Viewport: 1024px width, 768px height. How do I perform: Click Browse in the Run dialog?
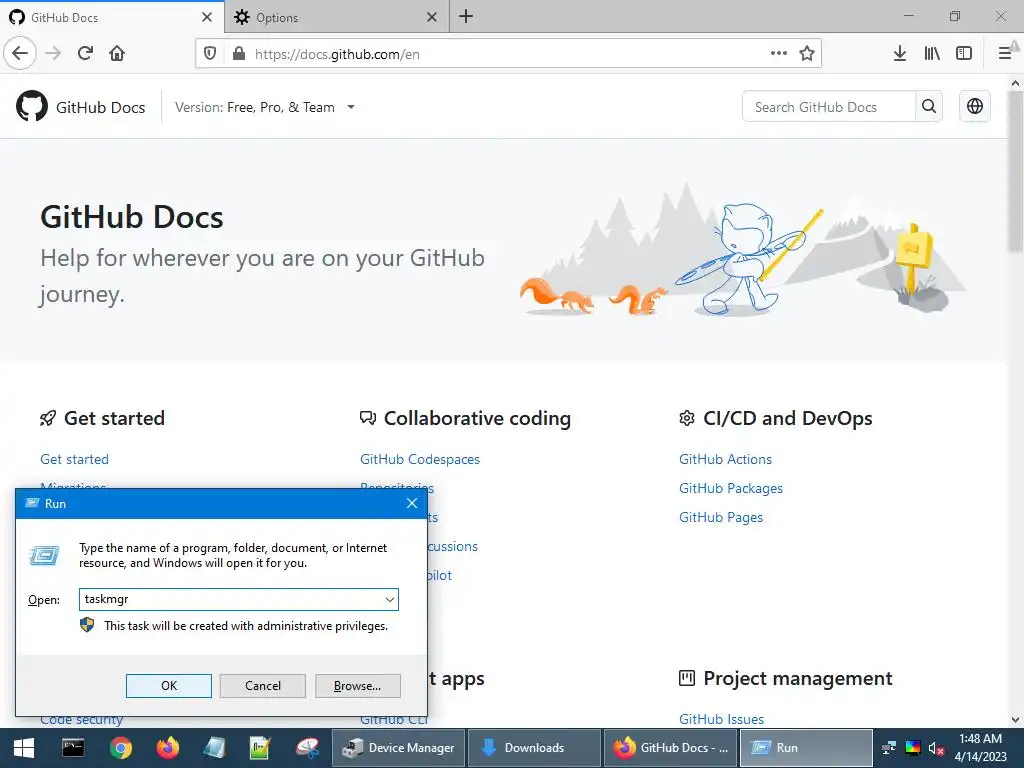tap(357, 686)
